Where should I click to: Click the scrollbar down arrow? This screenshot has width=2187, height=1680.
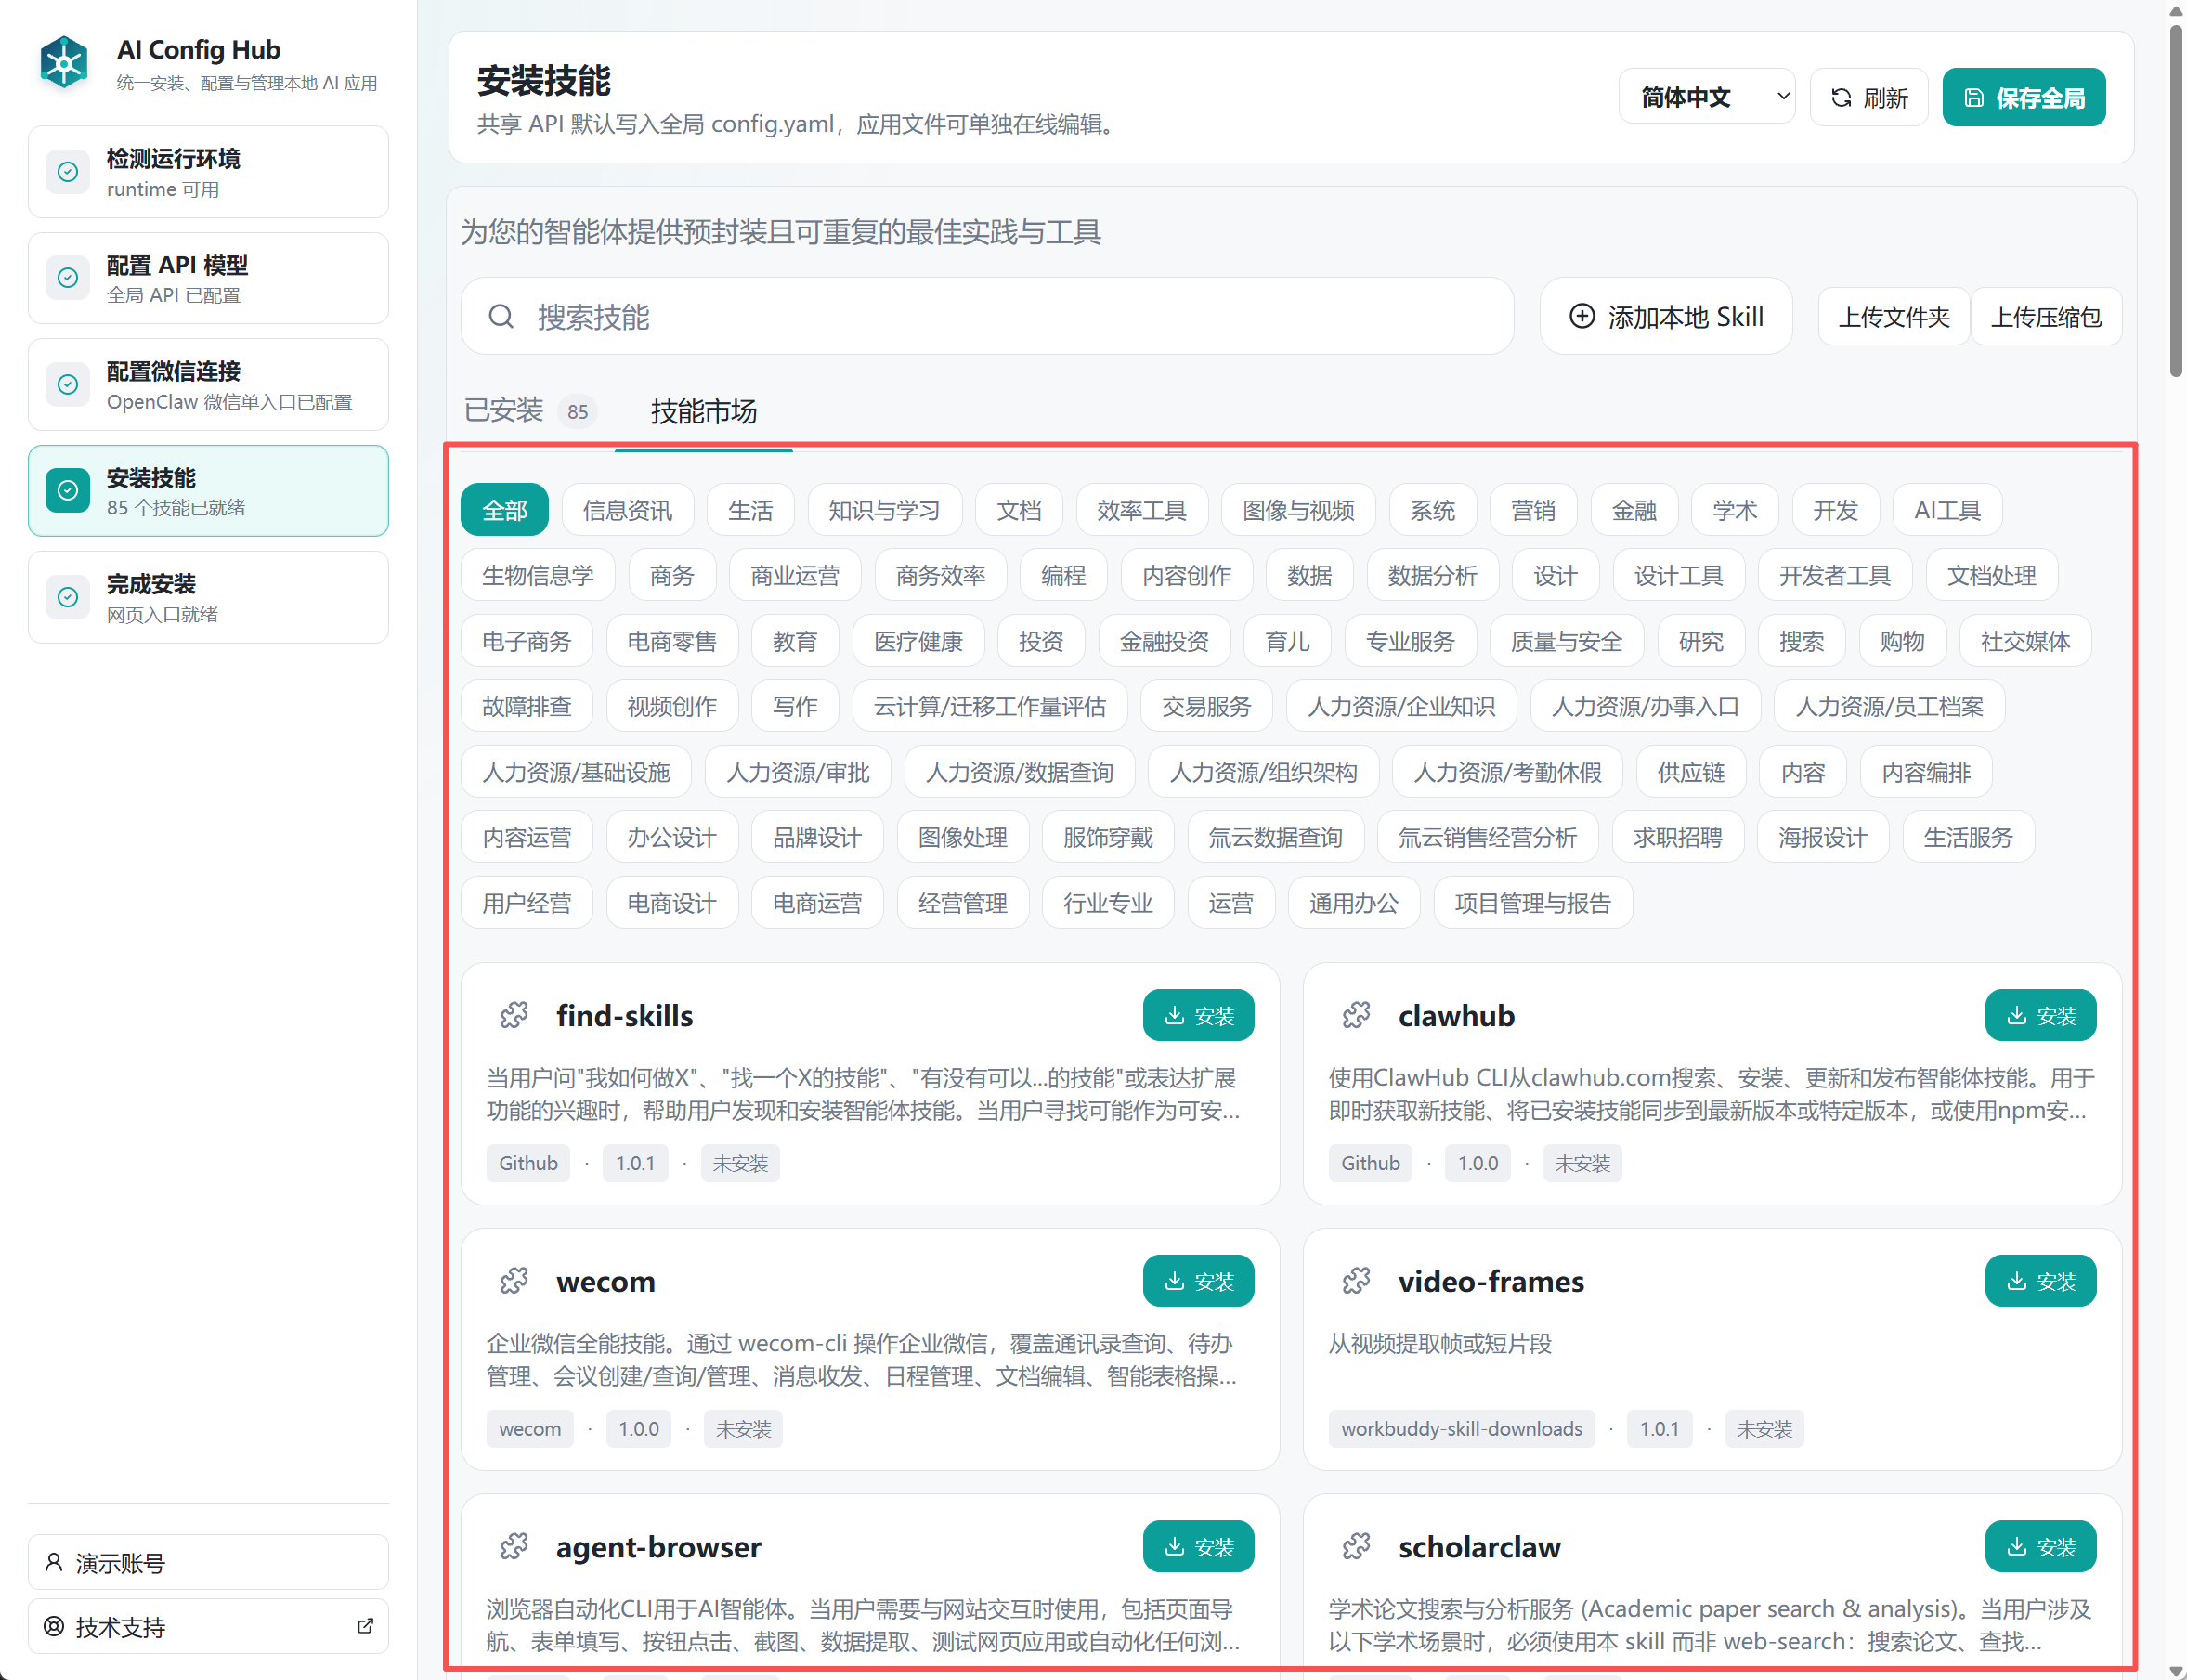click(x=2176, y=1670)
